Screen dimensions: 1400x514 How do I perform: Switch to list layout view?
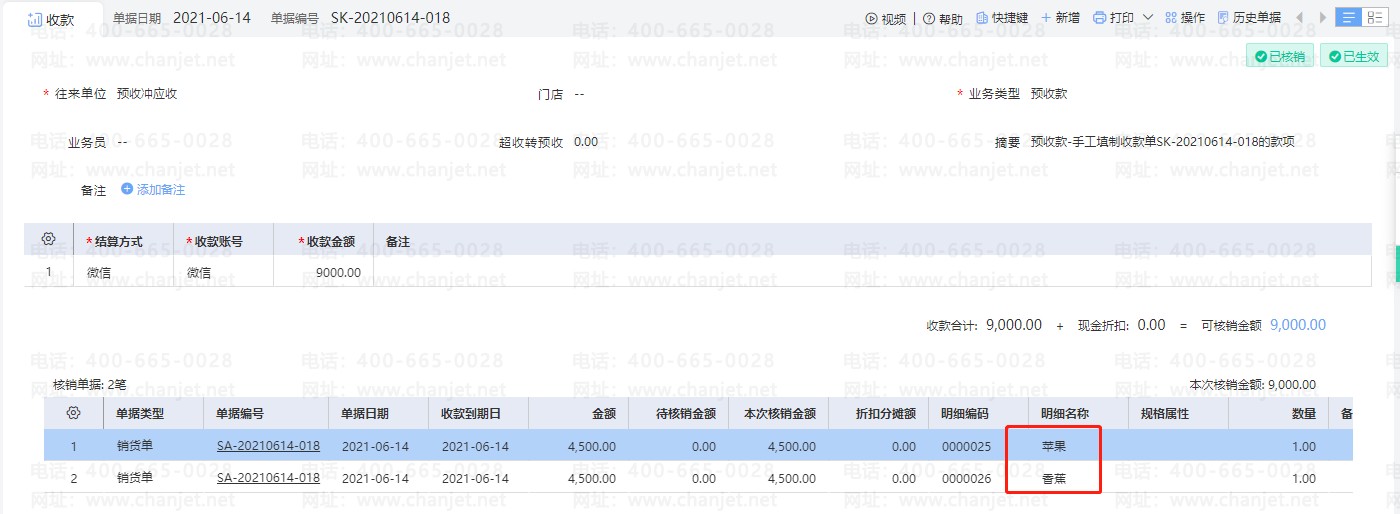[x=1350, y=18]
